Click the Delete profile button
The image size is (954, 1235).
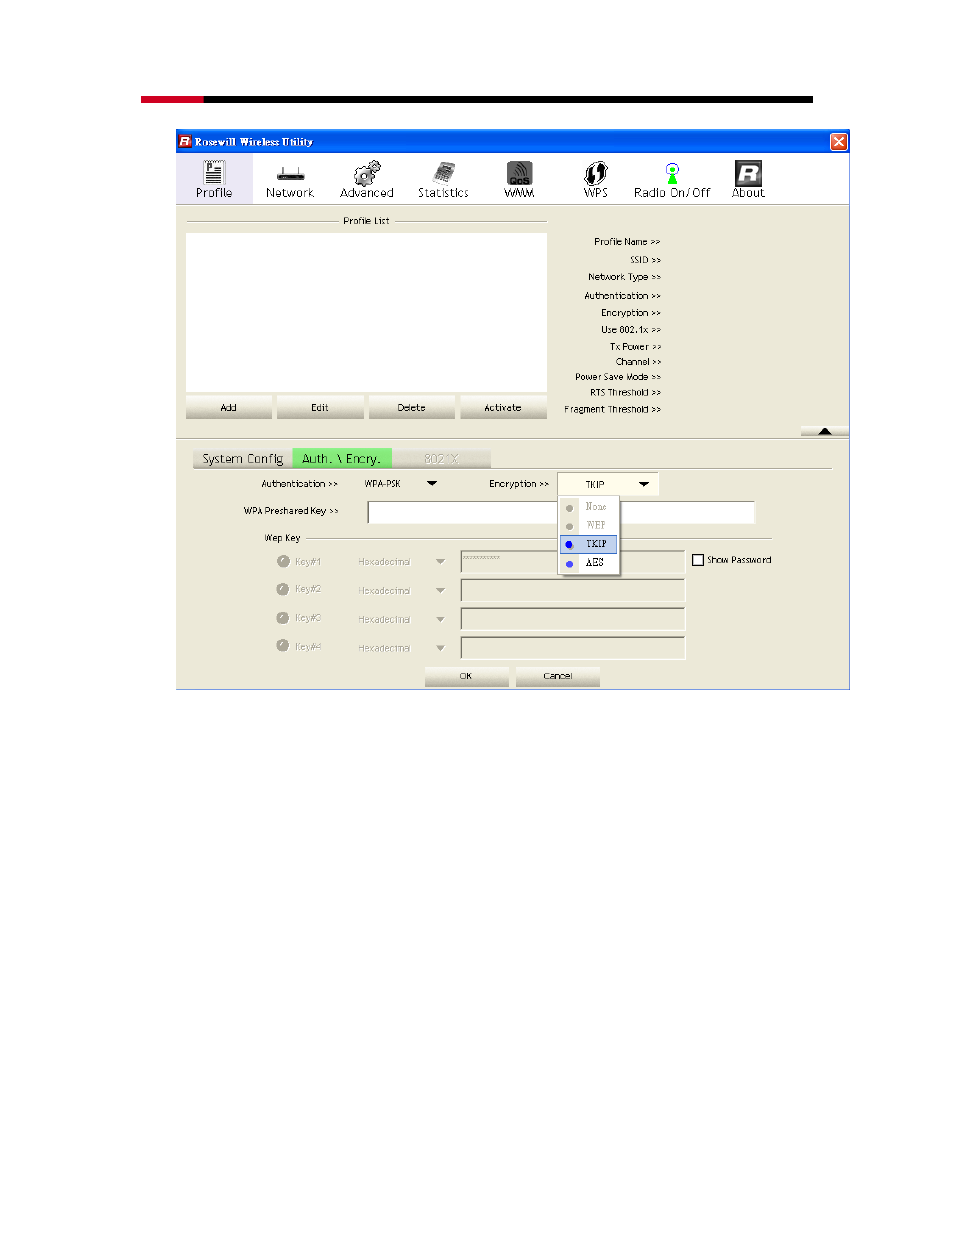pos(411,408)
